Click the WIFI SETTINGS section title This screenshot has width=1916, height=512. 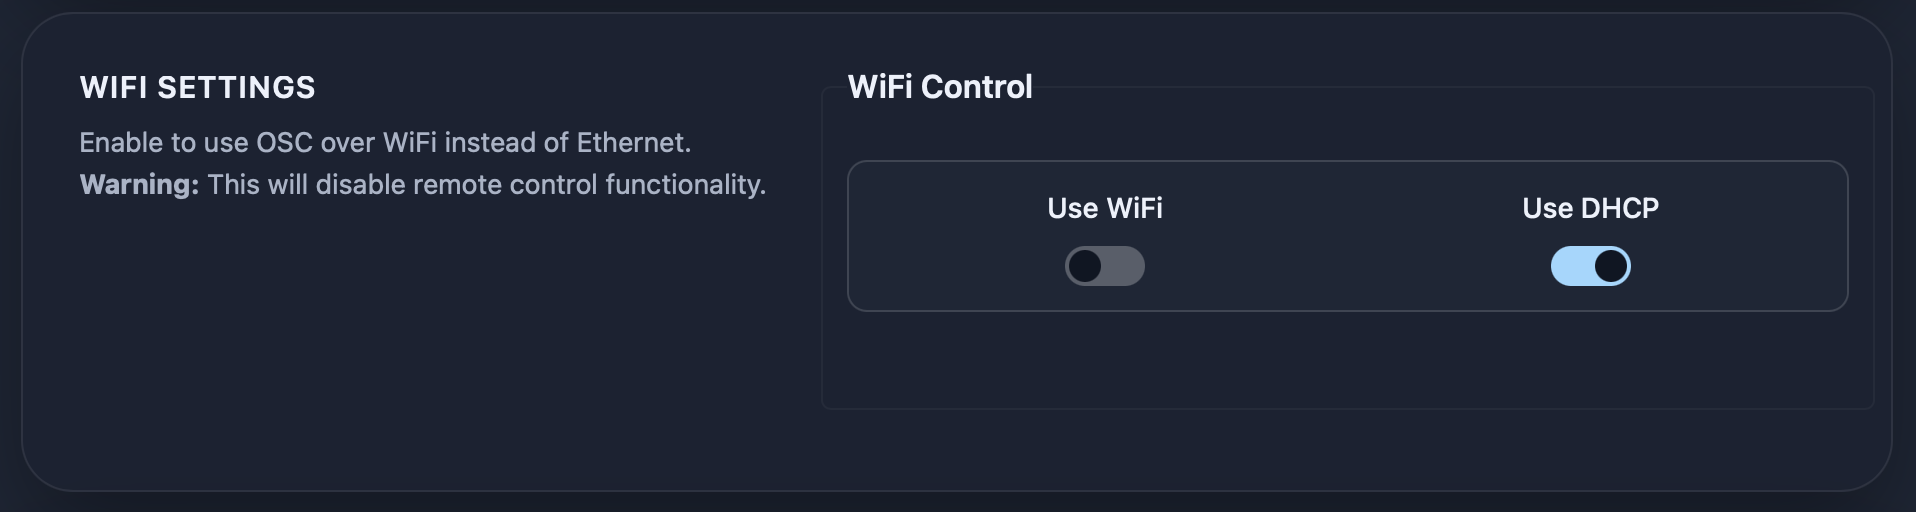(197, 88)
